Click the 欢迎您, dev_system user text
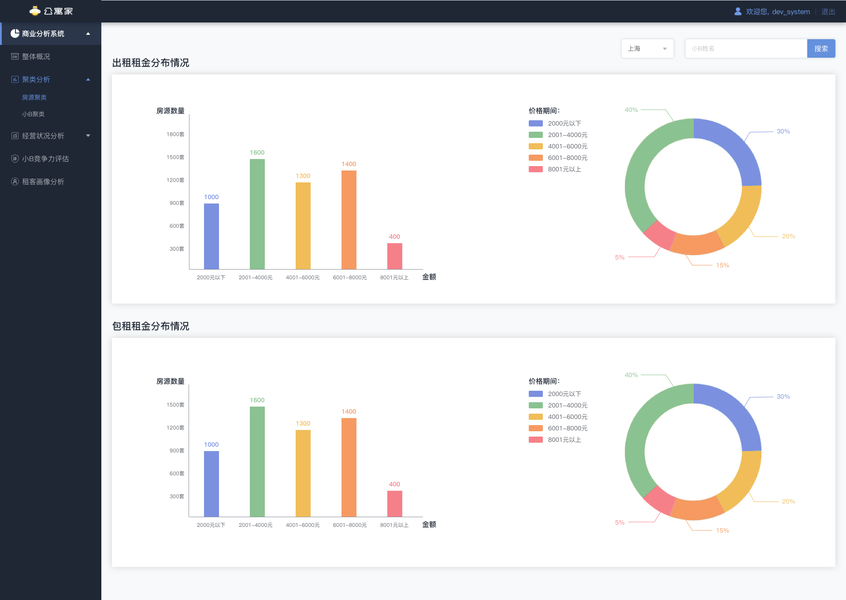Screen dimensions: 846x600 pyautogui.click(x=777, y=11)
